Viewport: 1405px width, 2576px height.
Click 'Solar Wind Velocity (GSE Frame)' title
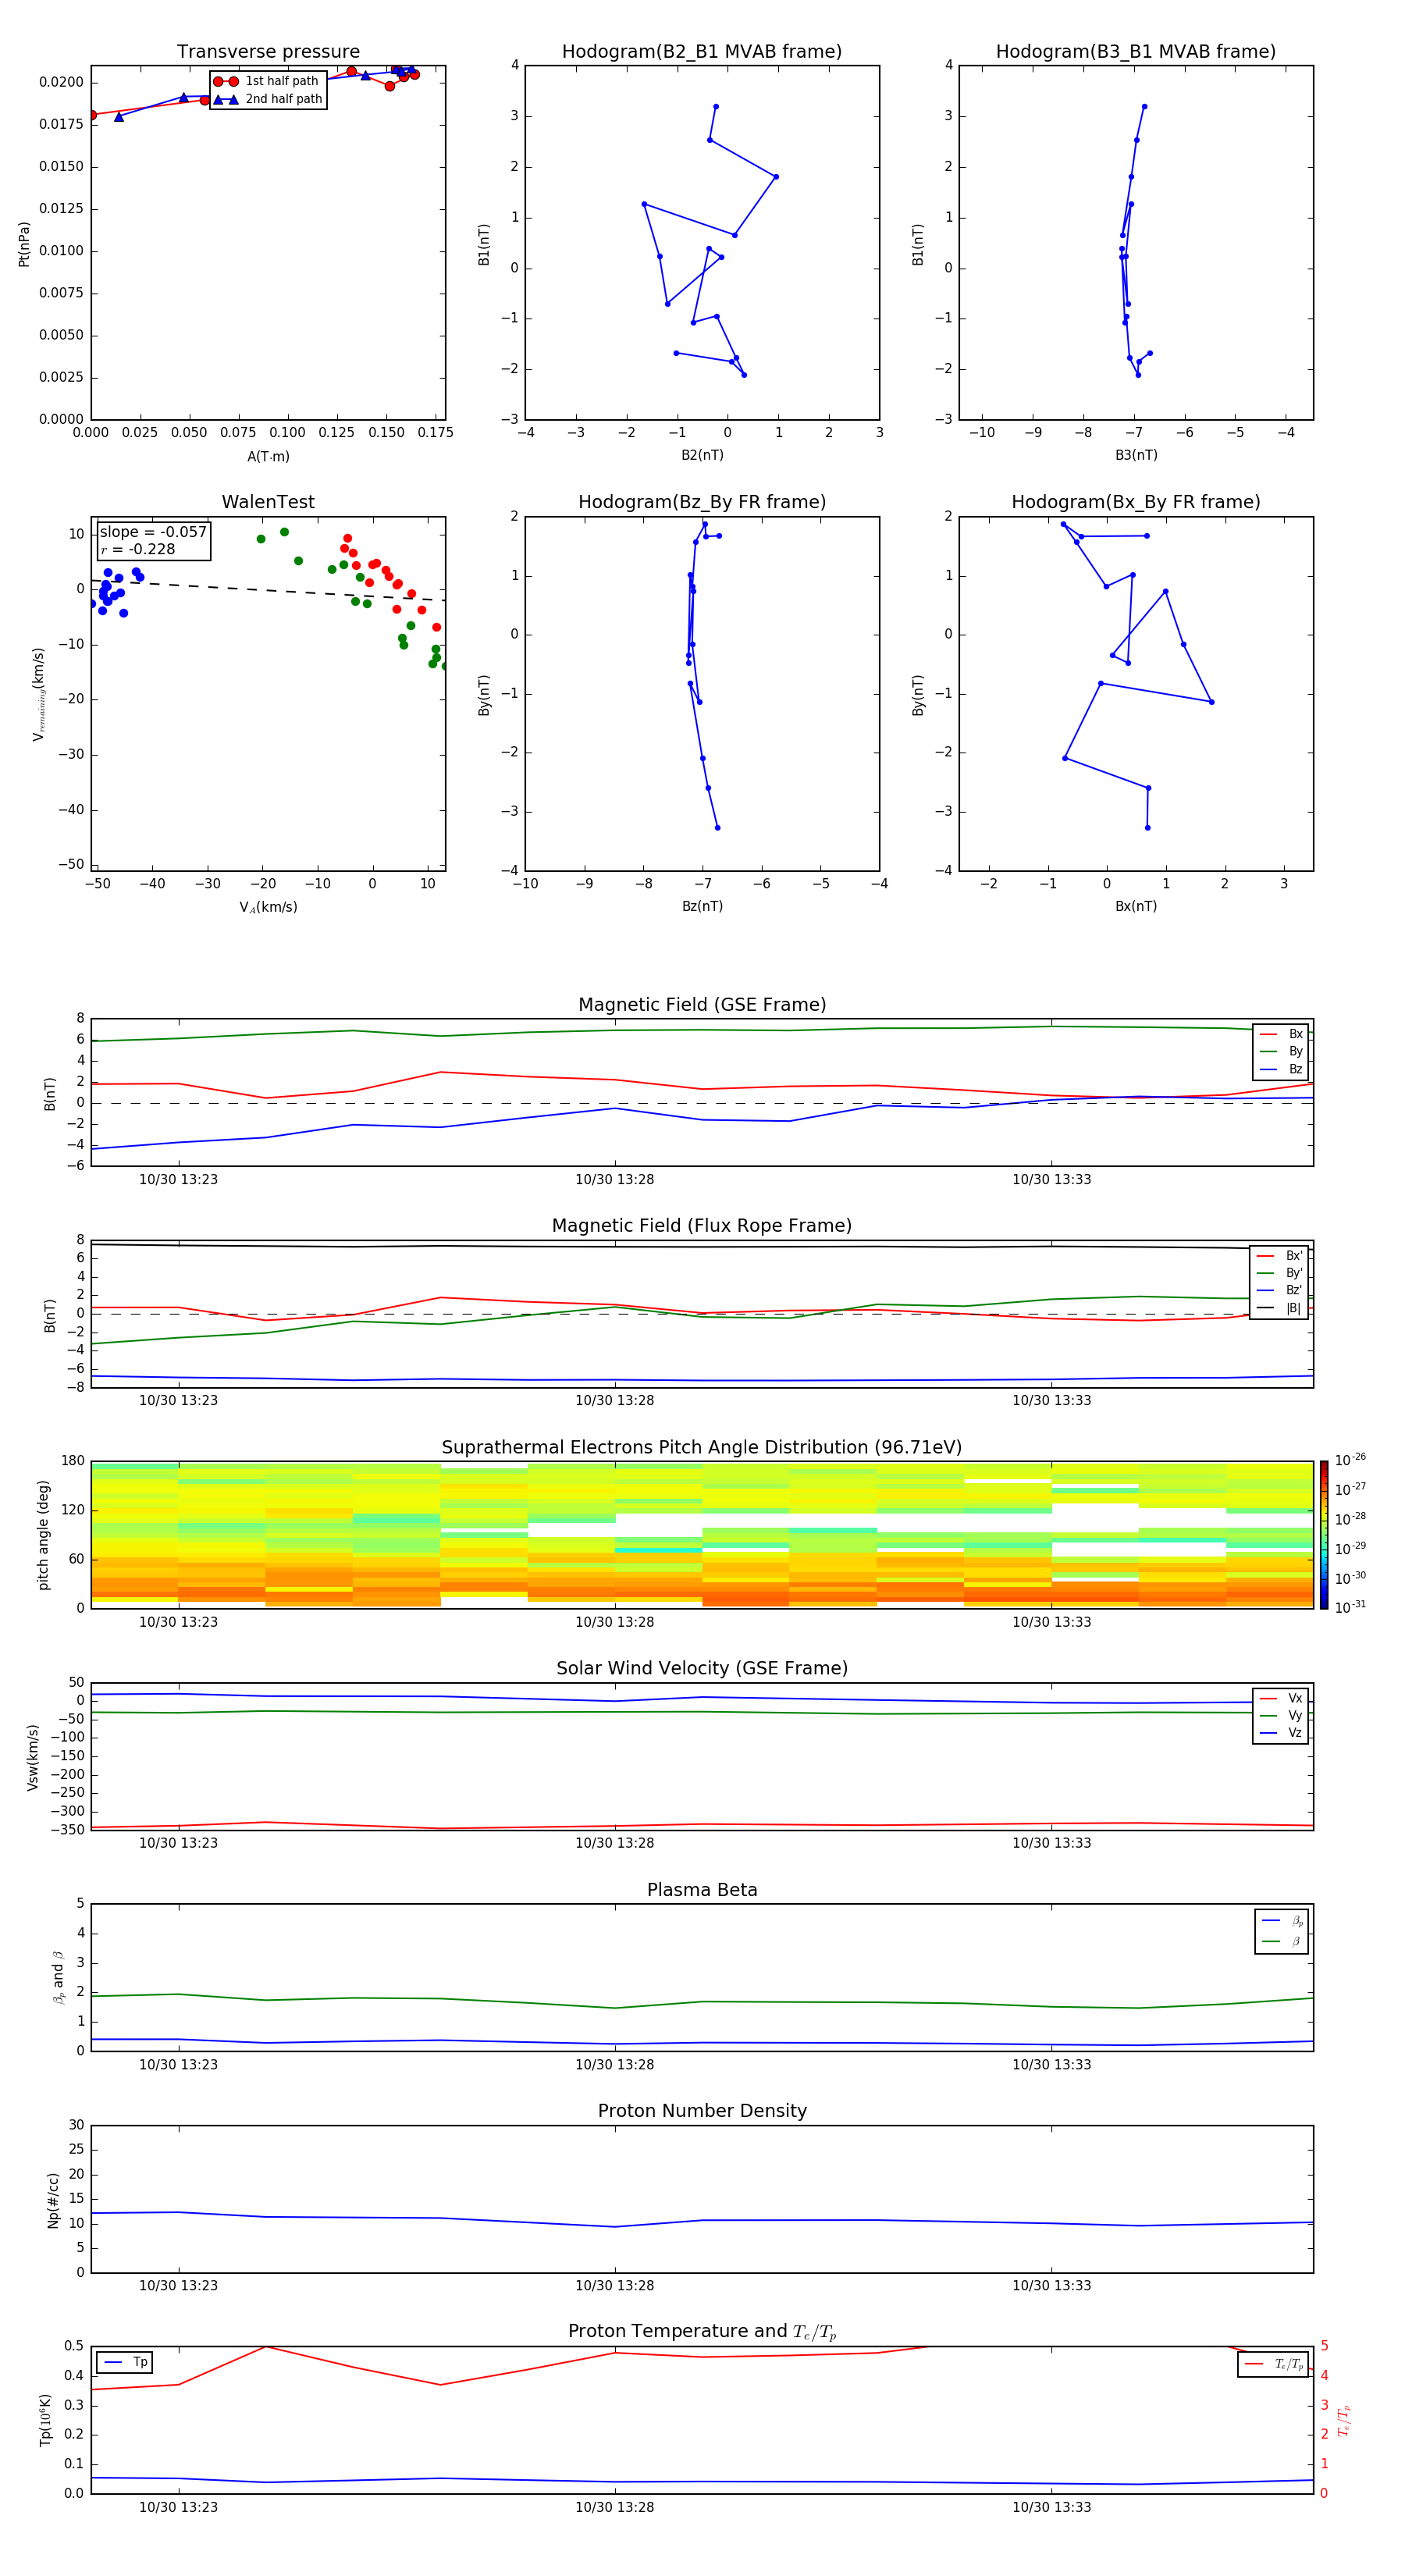point(702,1668)
